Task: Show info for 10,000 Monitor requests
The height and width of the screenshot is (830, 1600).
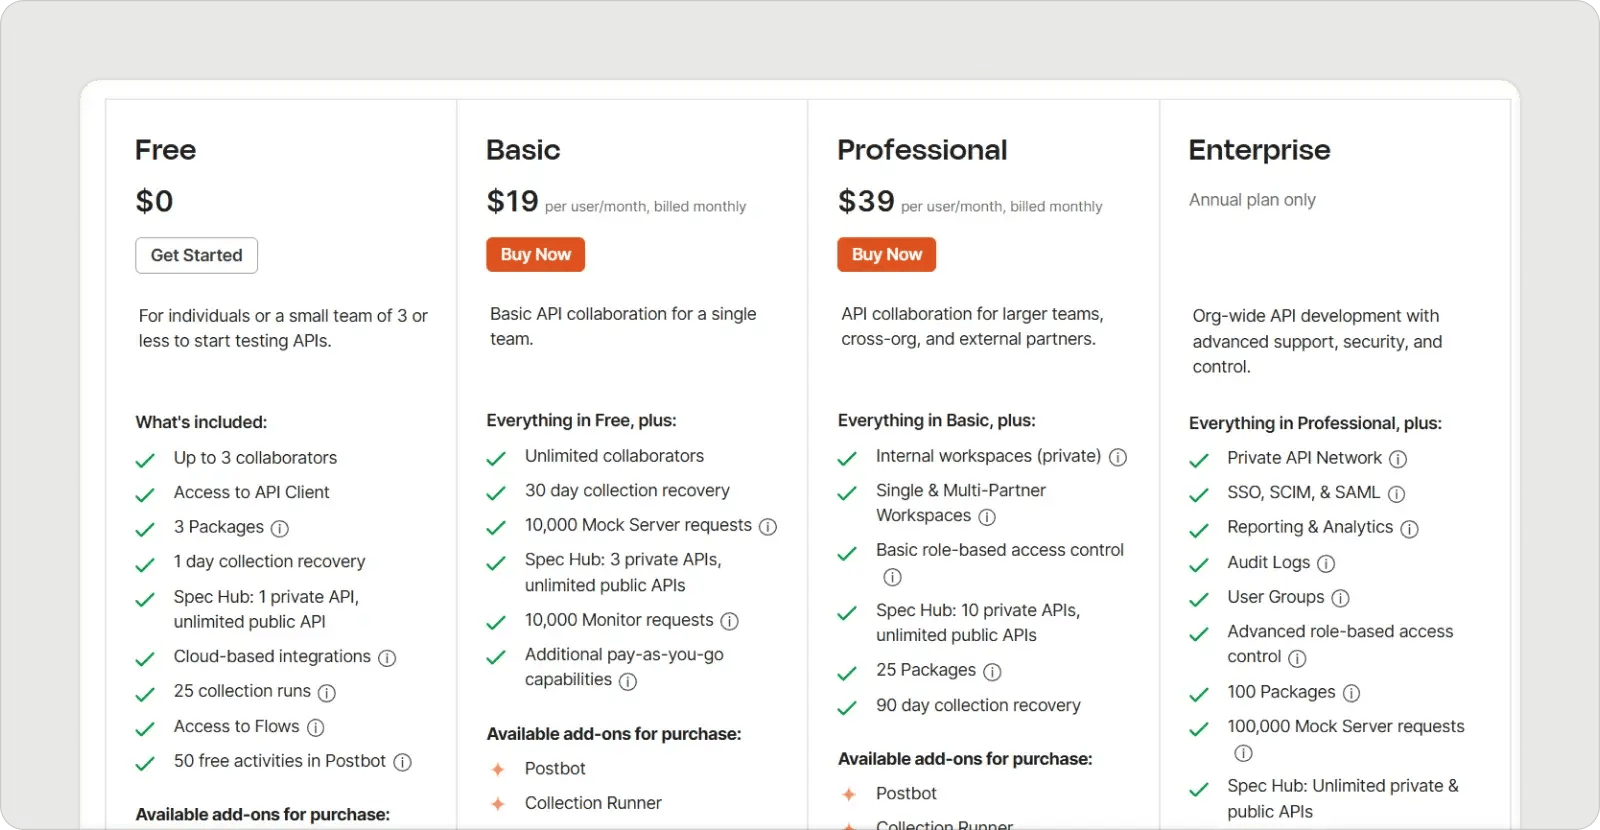Action: click(730, 621)
